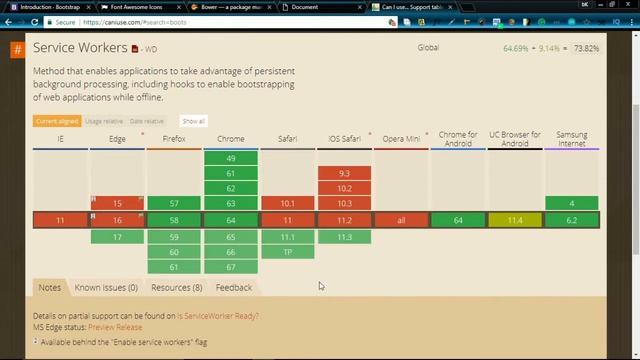Click the secure padlock icon in address bar
The height and width of the screenshot is (360, 640).
click(49, 22)
